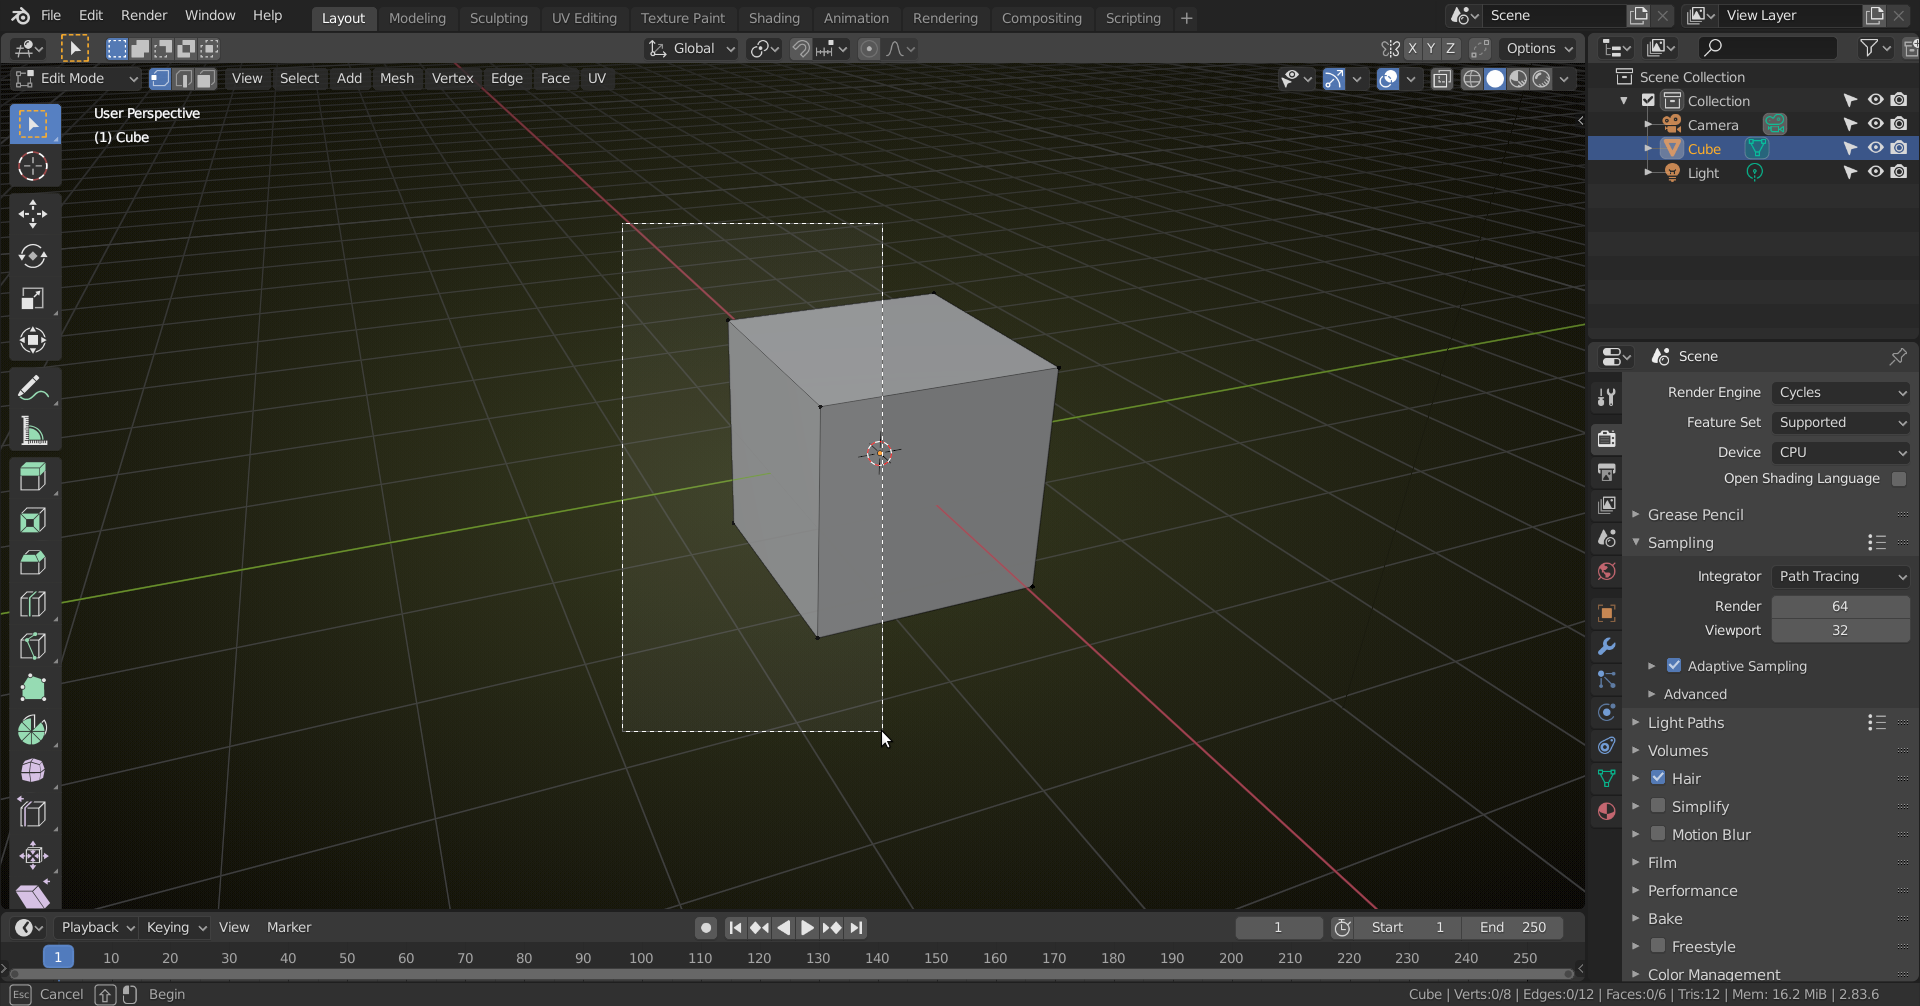Select the Measure tool
Image resolution: width=1920 pixels, height=1006 pixels.
pyautogui.click(x=33, y=430)
